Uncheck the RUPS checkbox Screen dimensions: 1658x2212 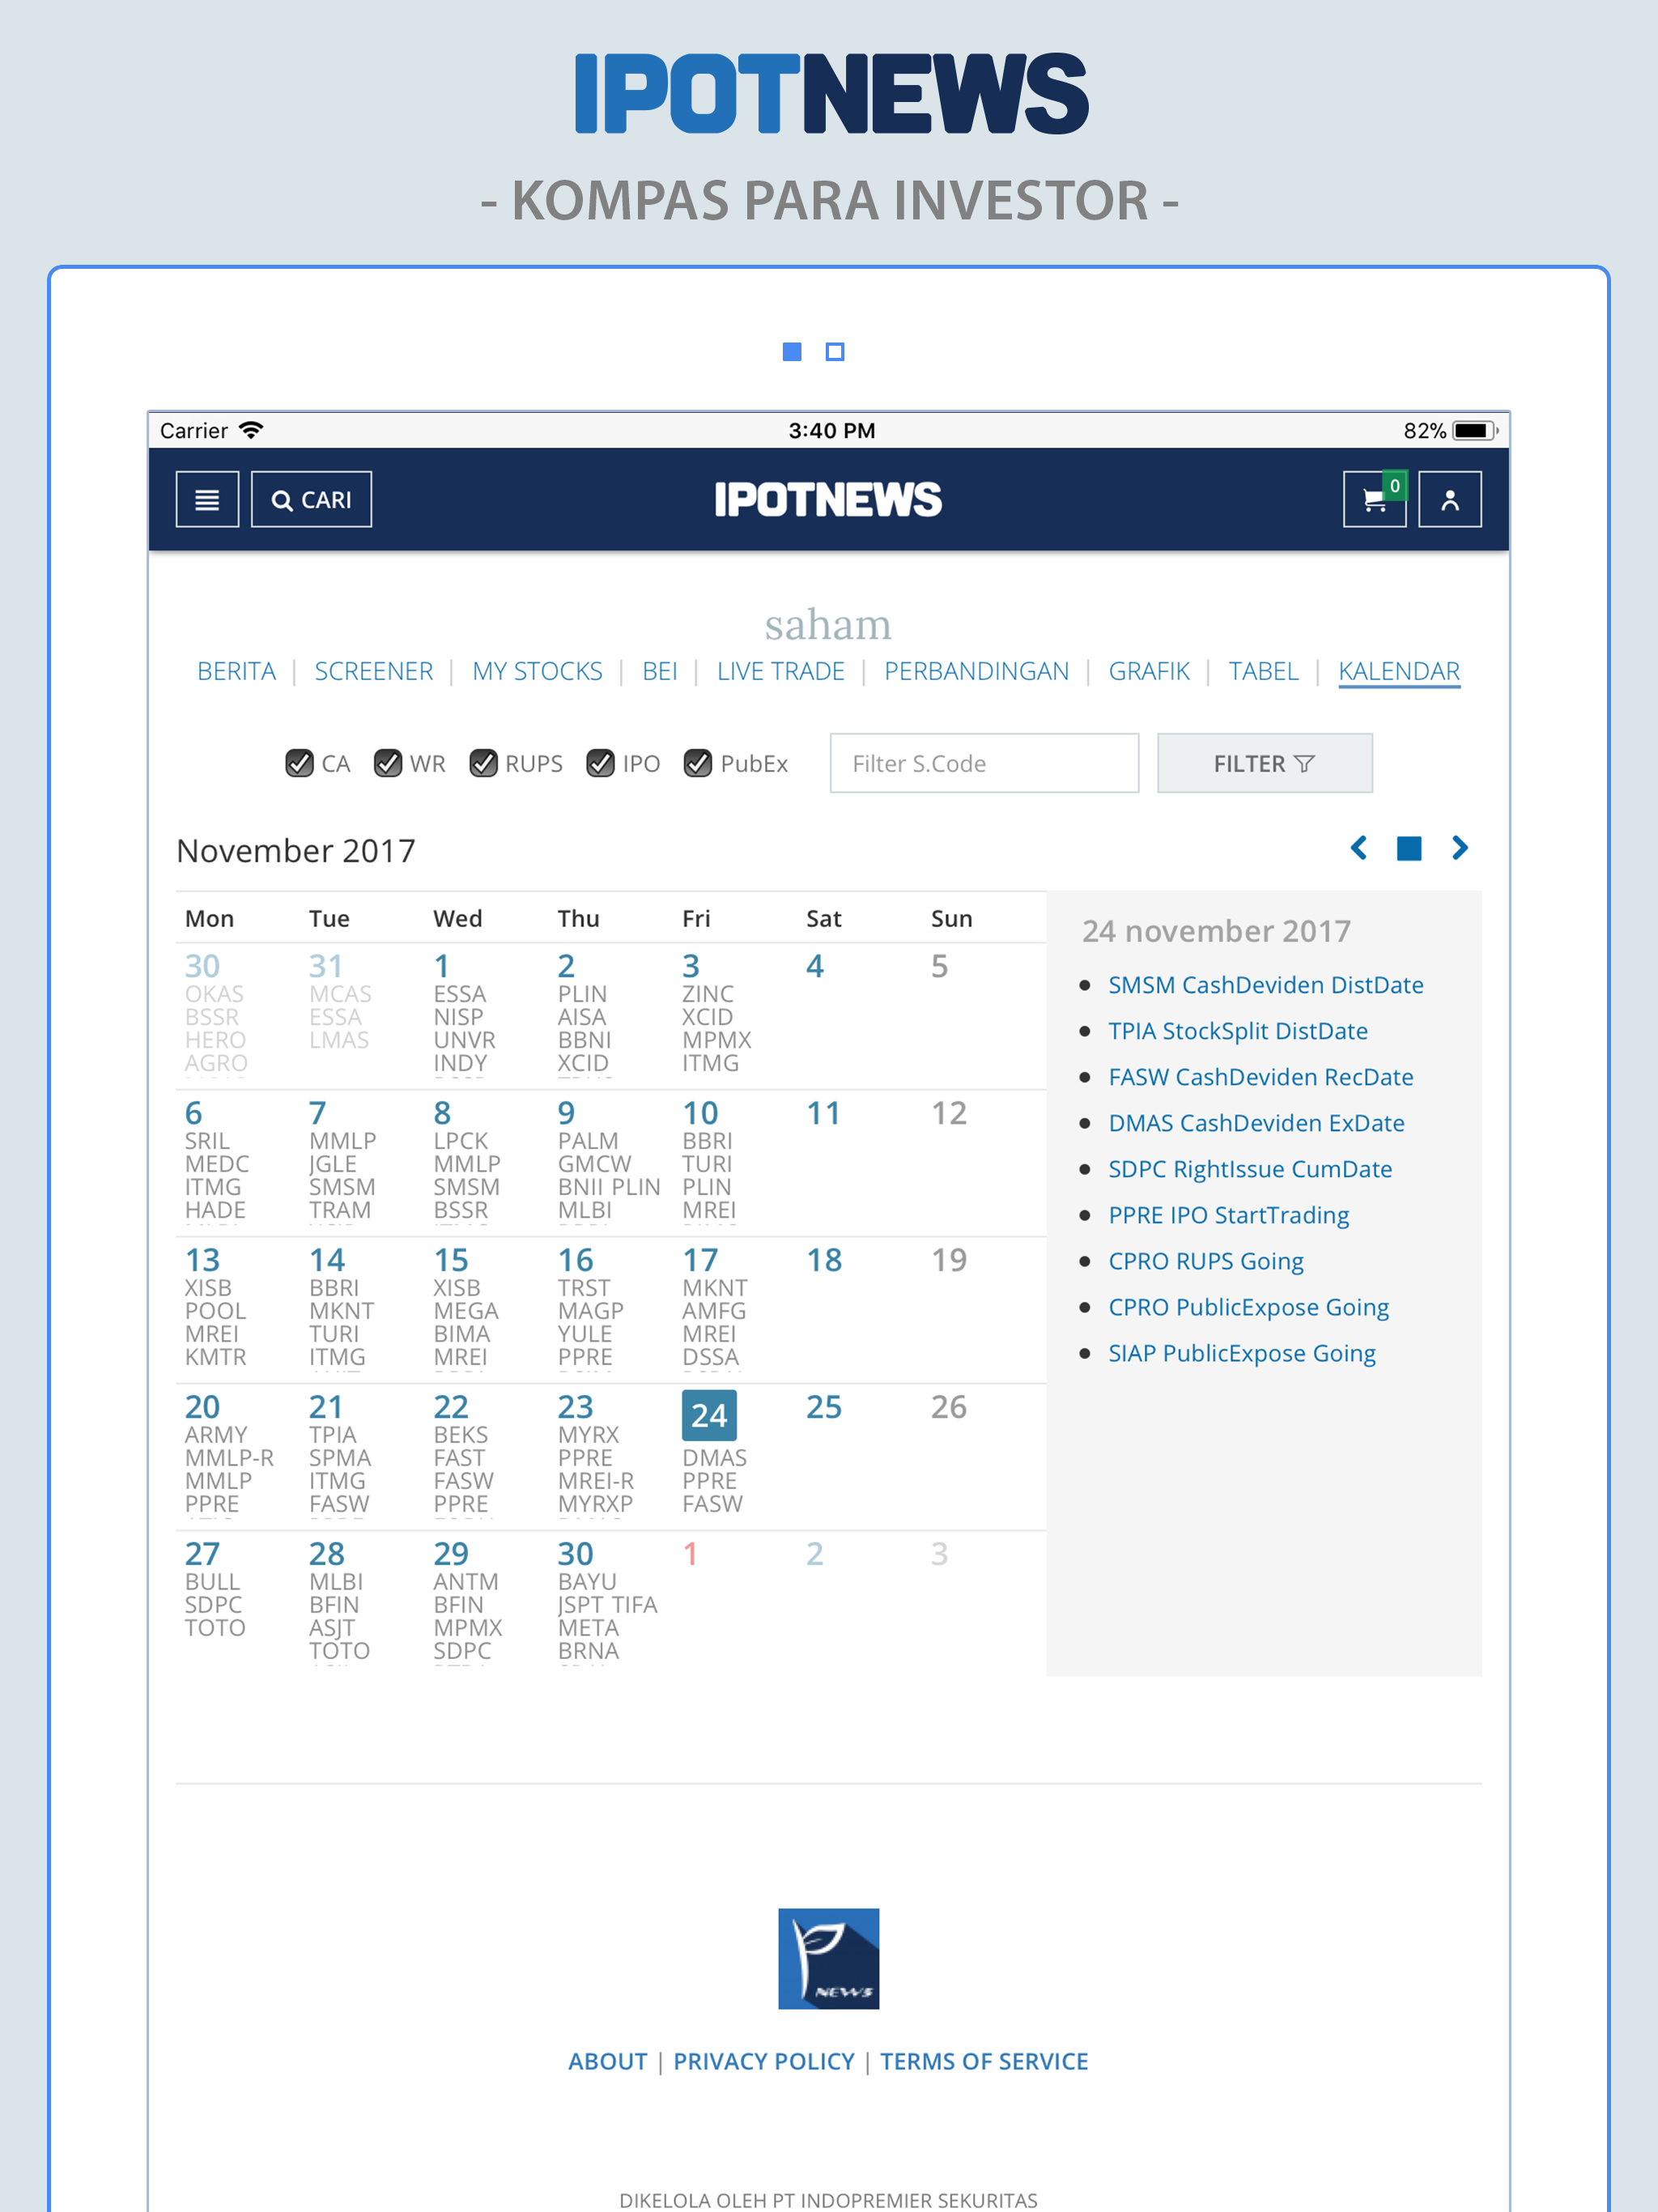click(484, 763)
